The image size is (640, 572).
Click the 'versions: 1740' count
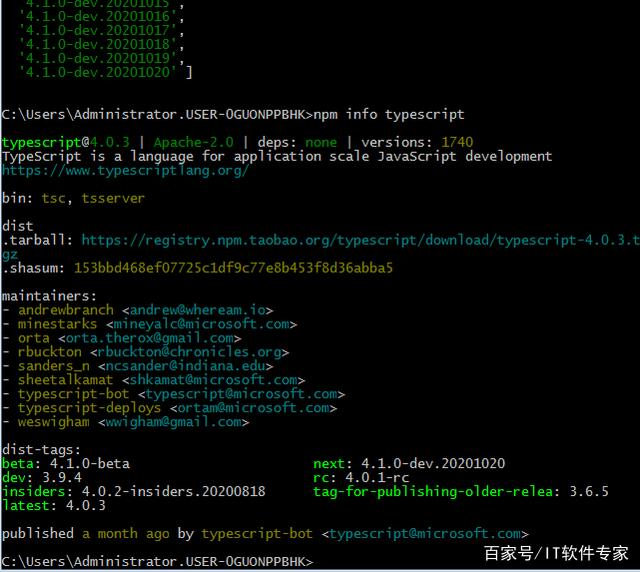point(417,142)
